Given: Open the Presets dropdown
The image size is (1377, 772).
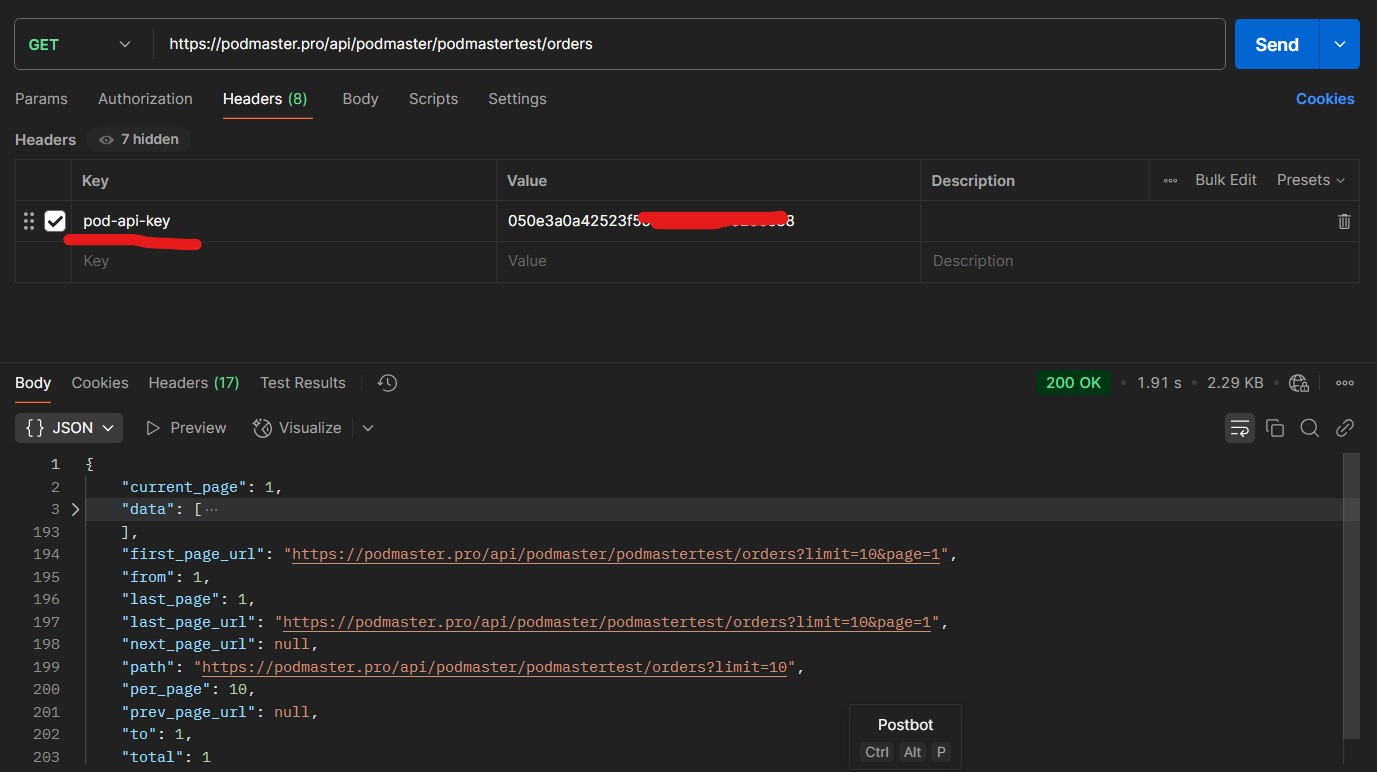Looking at the screenshot, I should click(1311, 180).
